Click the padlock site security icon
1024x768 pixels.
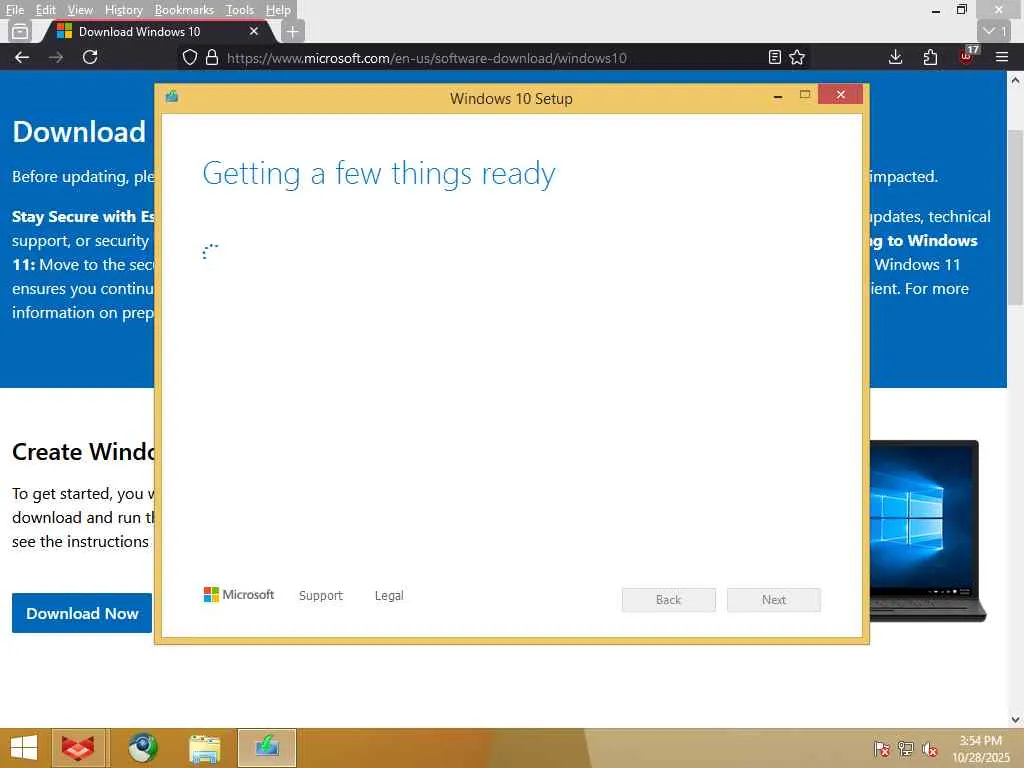(212, 57)
